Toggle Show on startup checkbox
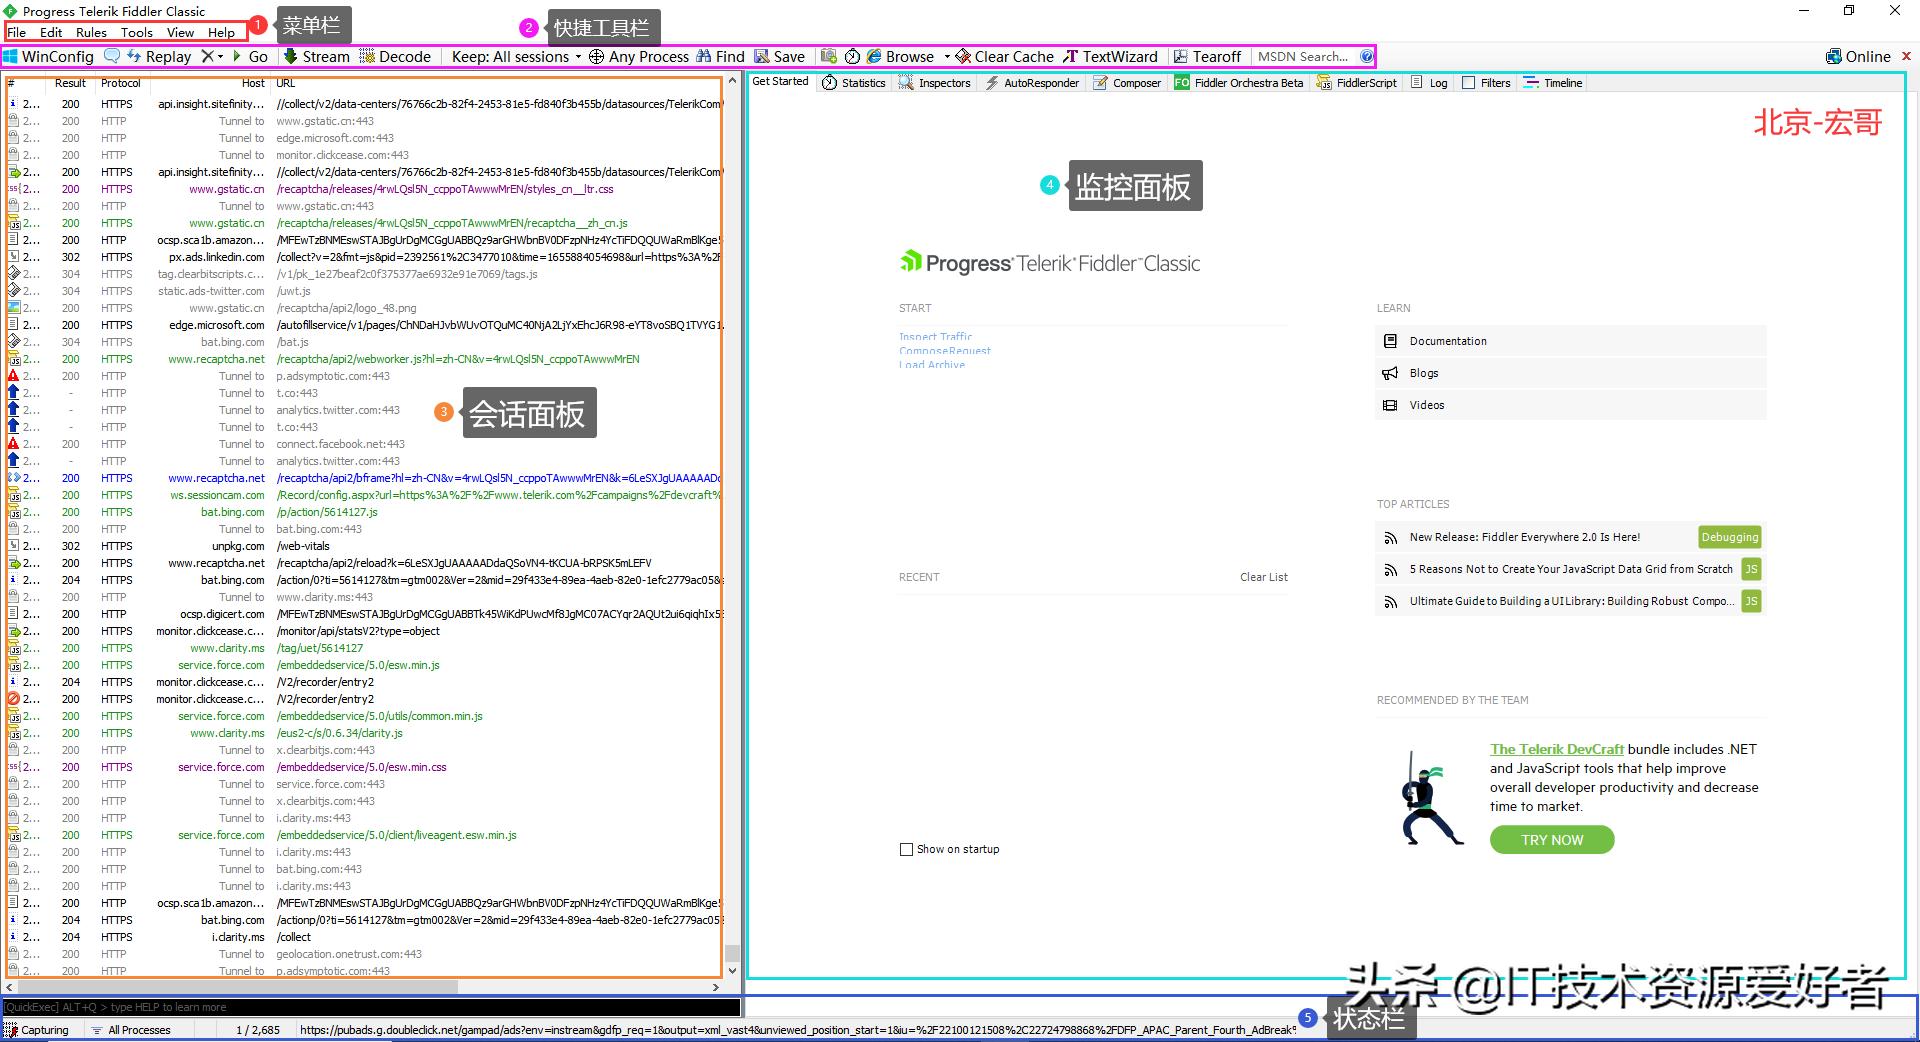The image size is (1920, 1042). pyautogui.click(x=907, y=849)
